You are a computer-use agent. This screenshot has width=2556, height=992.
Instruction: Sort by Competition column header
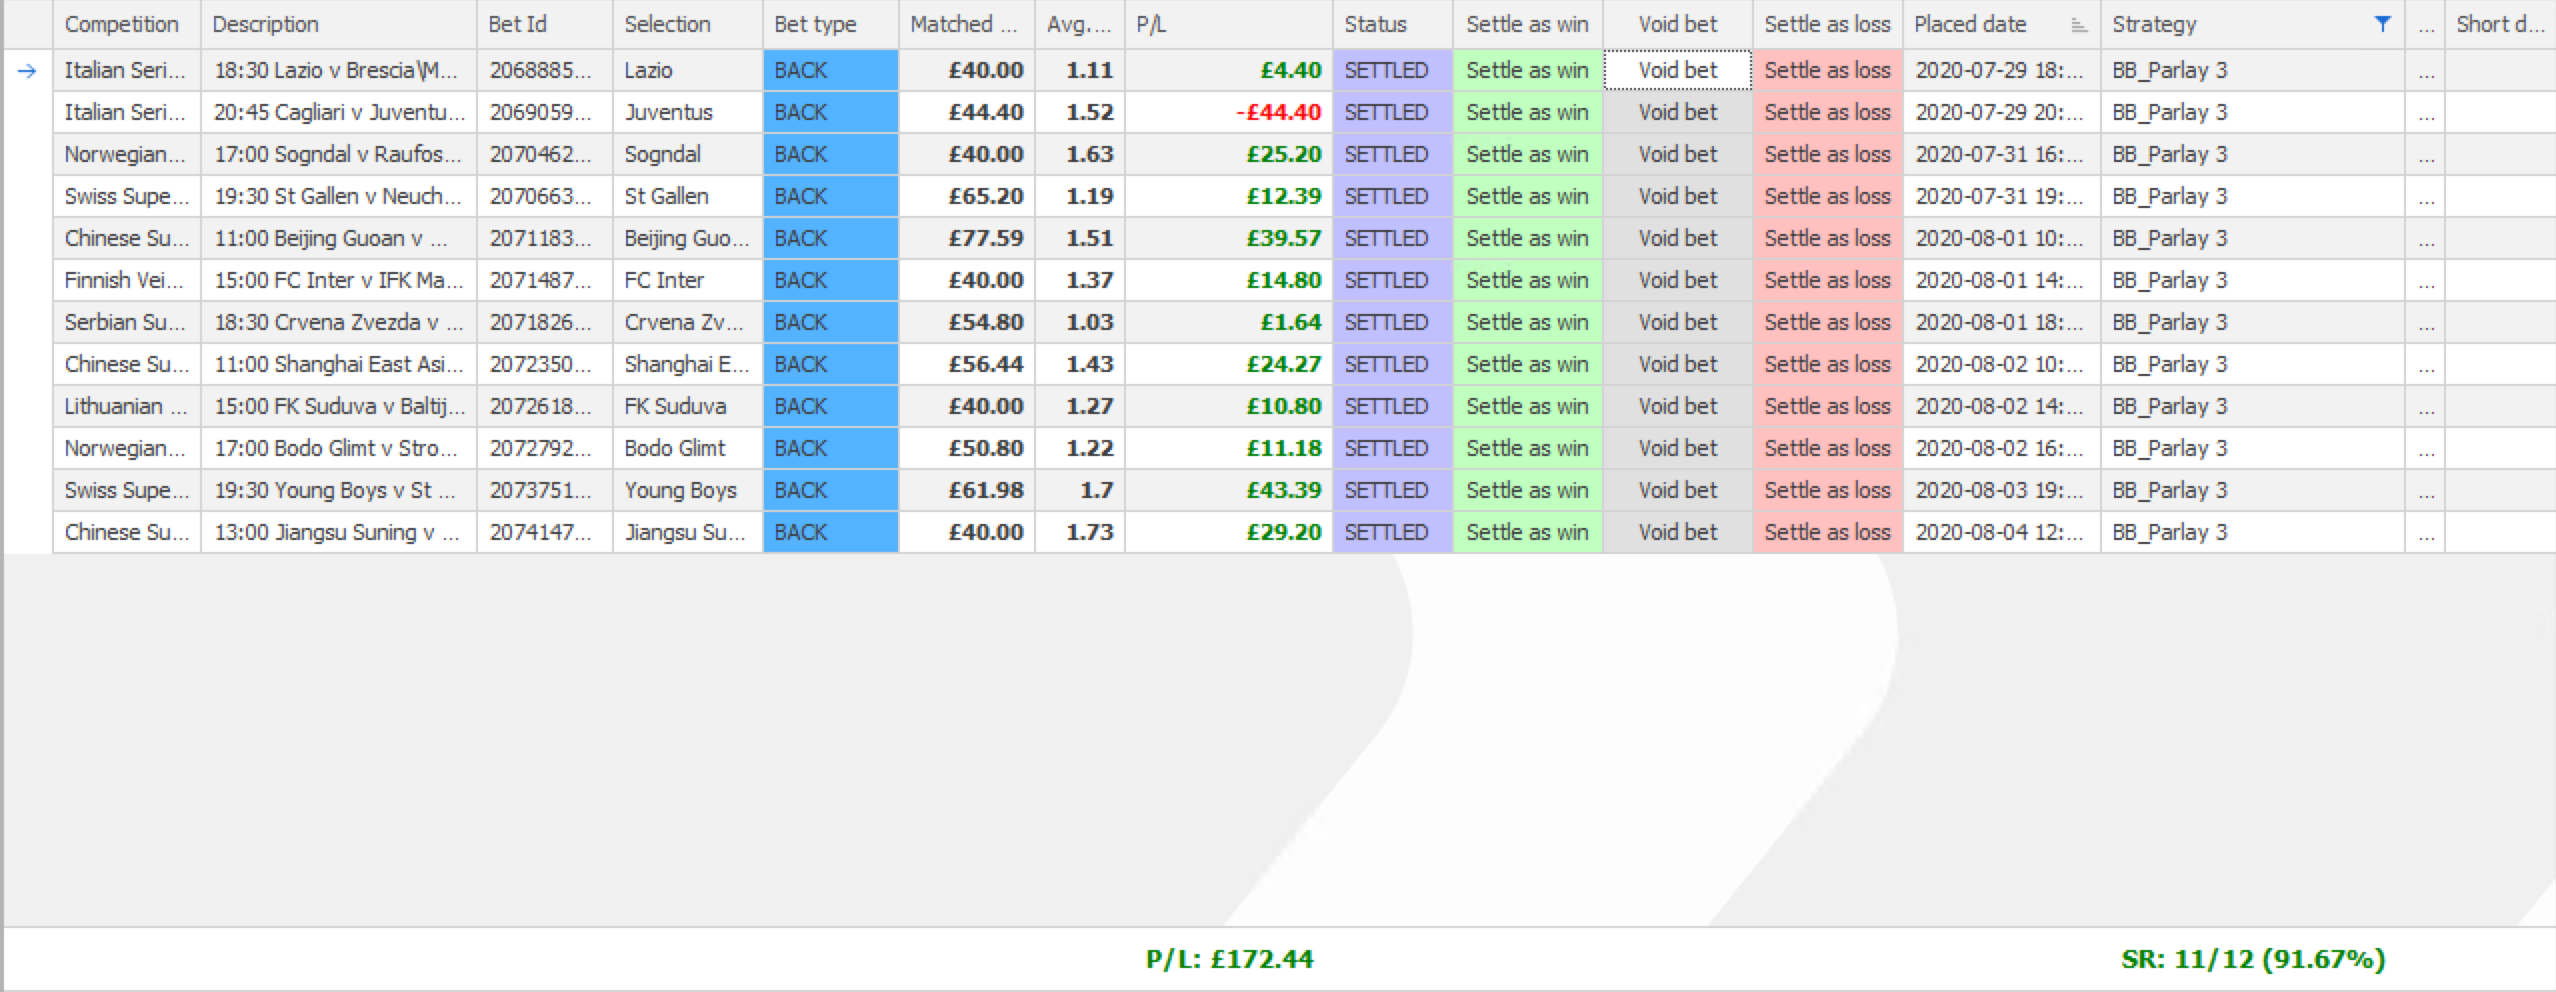126,24
